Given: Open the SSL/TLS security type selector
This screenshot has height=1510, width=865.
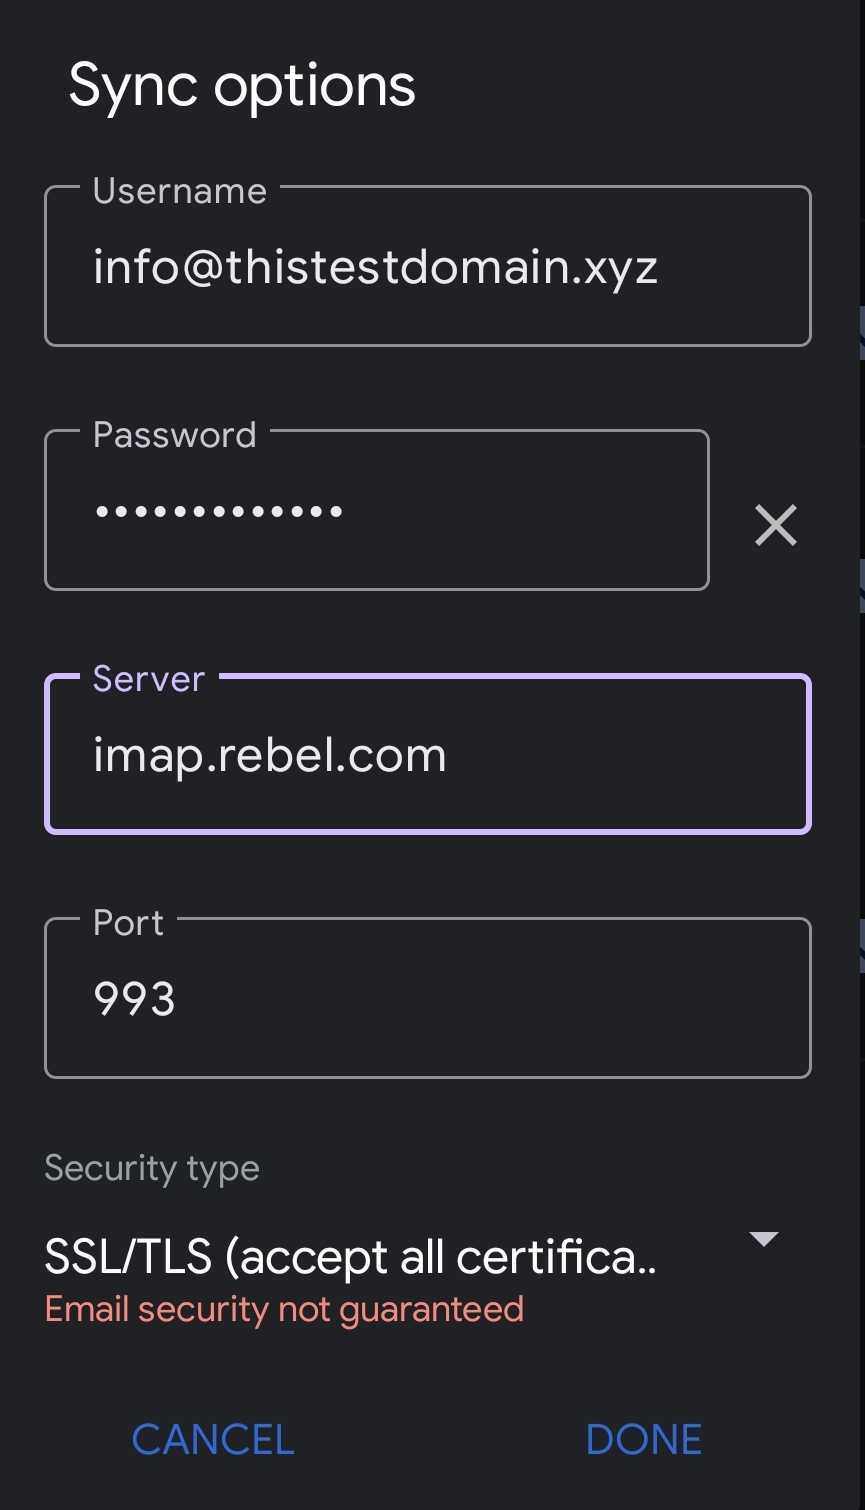Looking at the screenshot, I should [x=350, y=1257].
